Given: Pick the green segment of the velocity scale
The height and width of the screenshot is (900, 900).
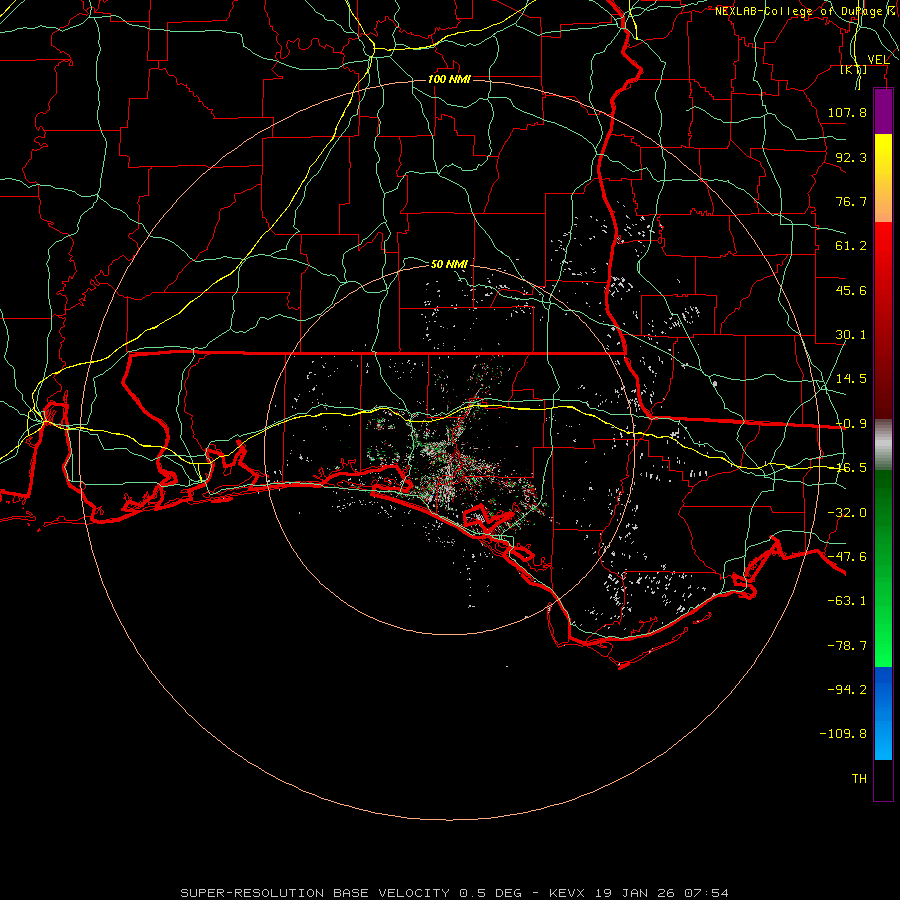Looking at the screenshot, I should [883, 568].
